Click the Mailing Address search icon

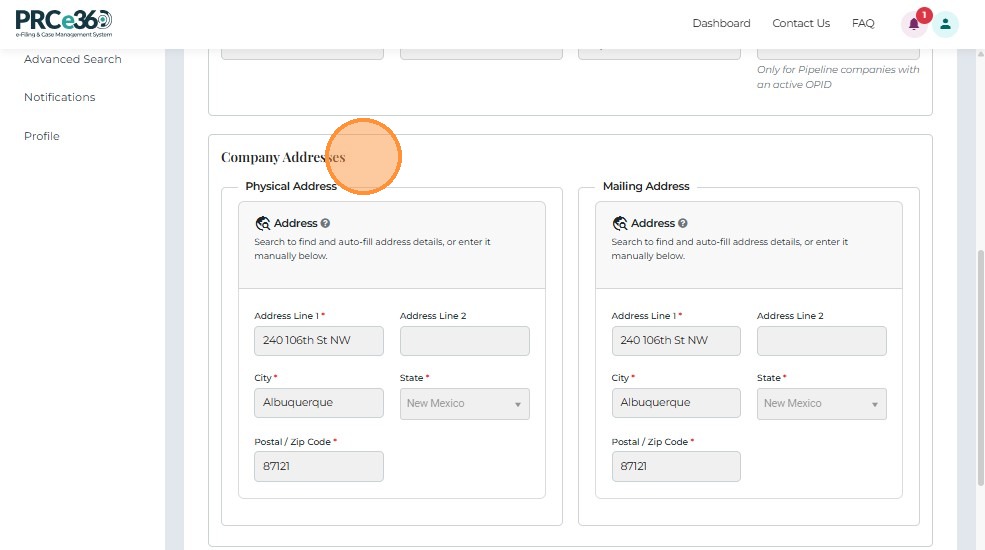[x=620, y=224]
